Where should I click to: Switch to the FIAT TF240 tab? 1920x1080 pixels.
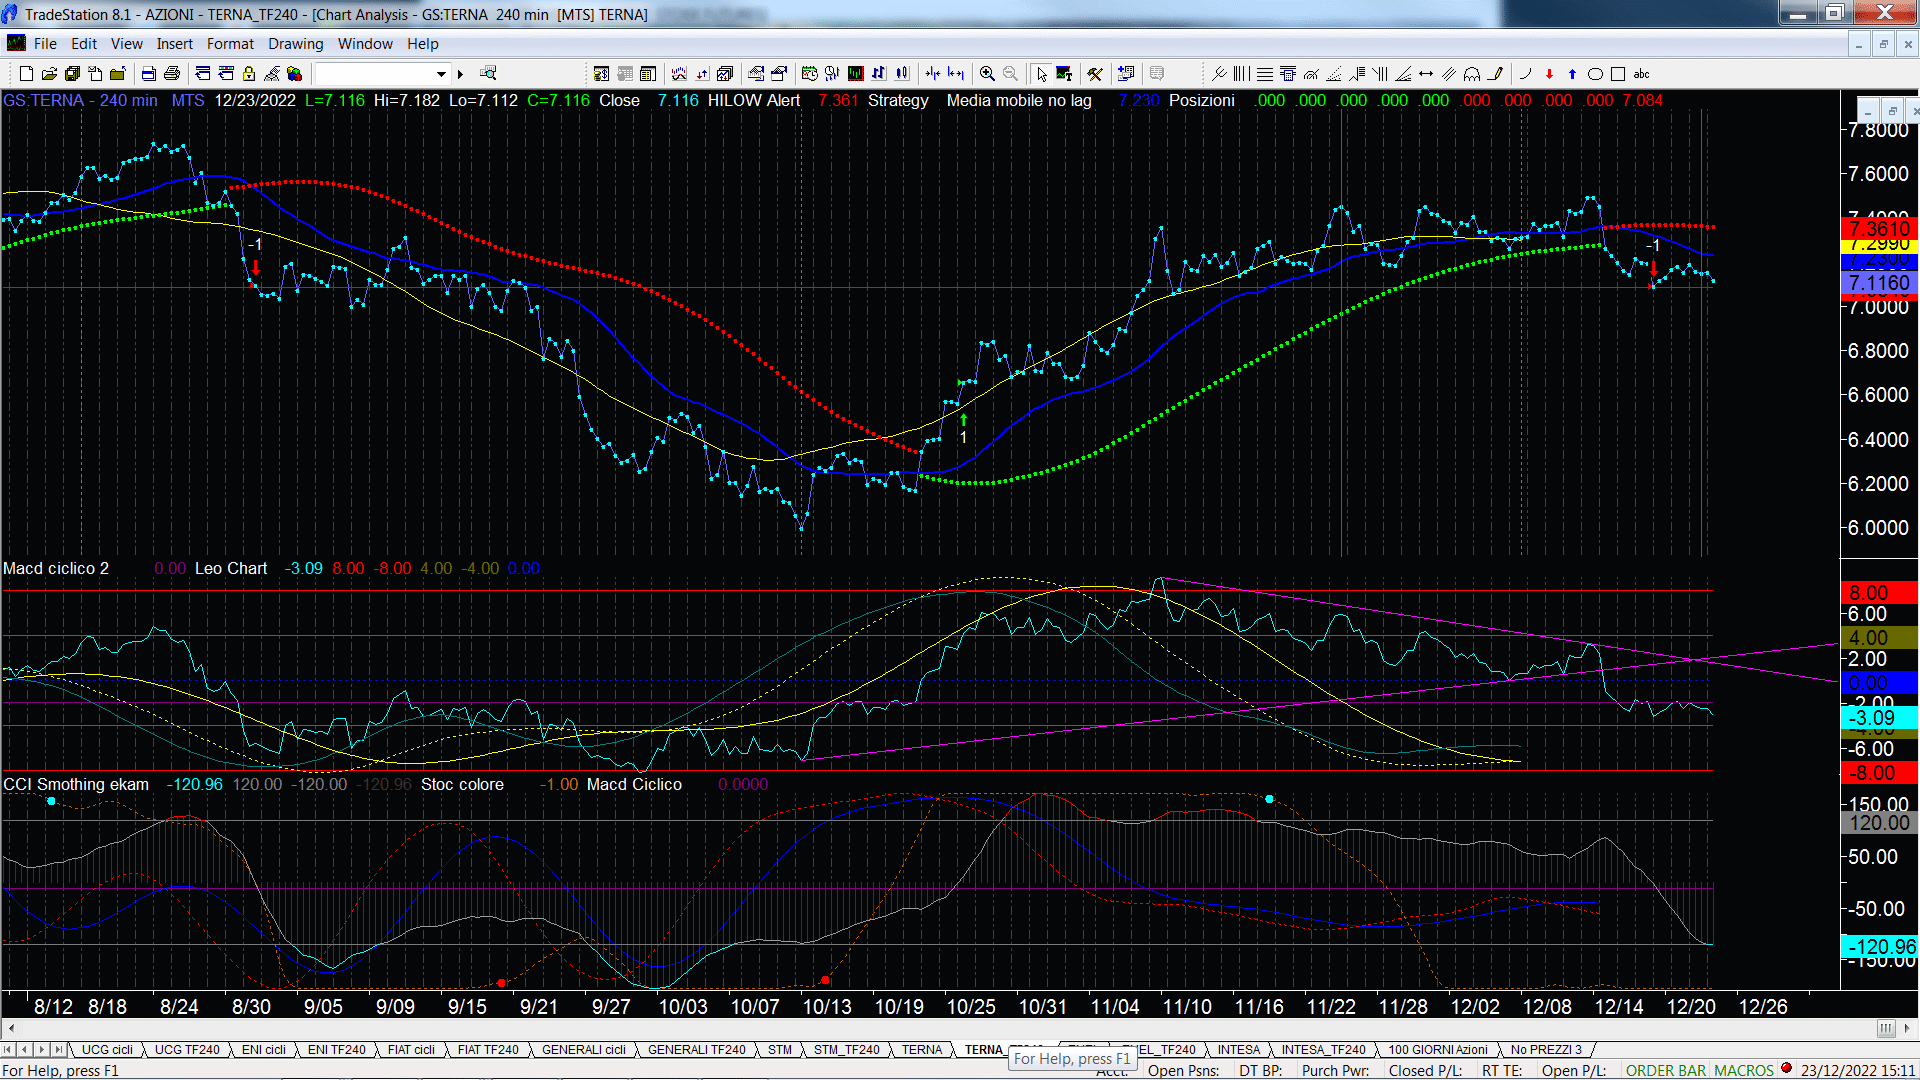tap(488, 1050)
